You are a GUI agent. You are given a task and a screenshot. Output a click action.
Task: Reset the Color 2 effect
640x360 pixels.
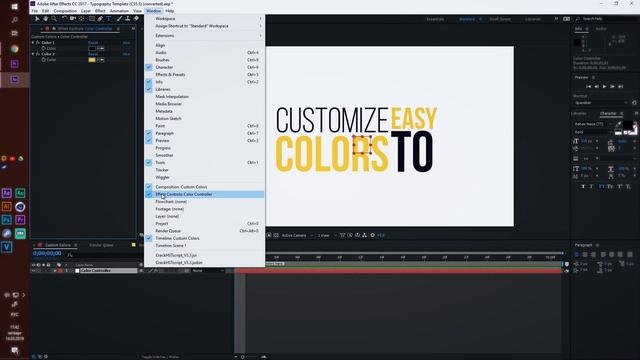(93, 54)
